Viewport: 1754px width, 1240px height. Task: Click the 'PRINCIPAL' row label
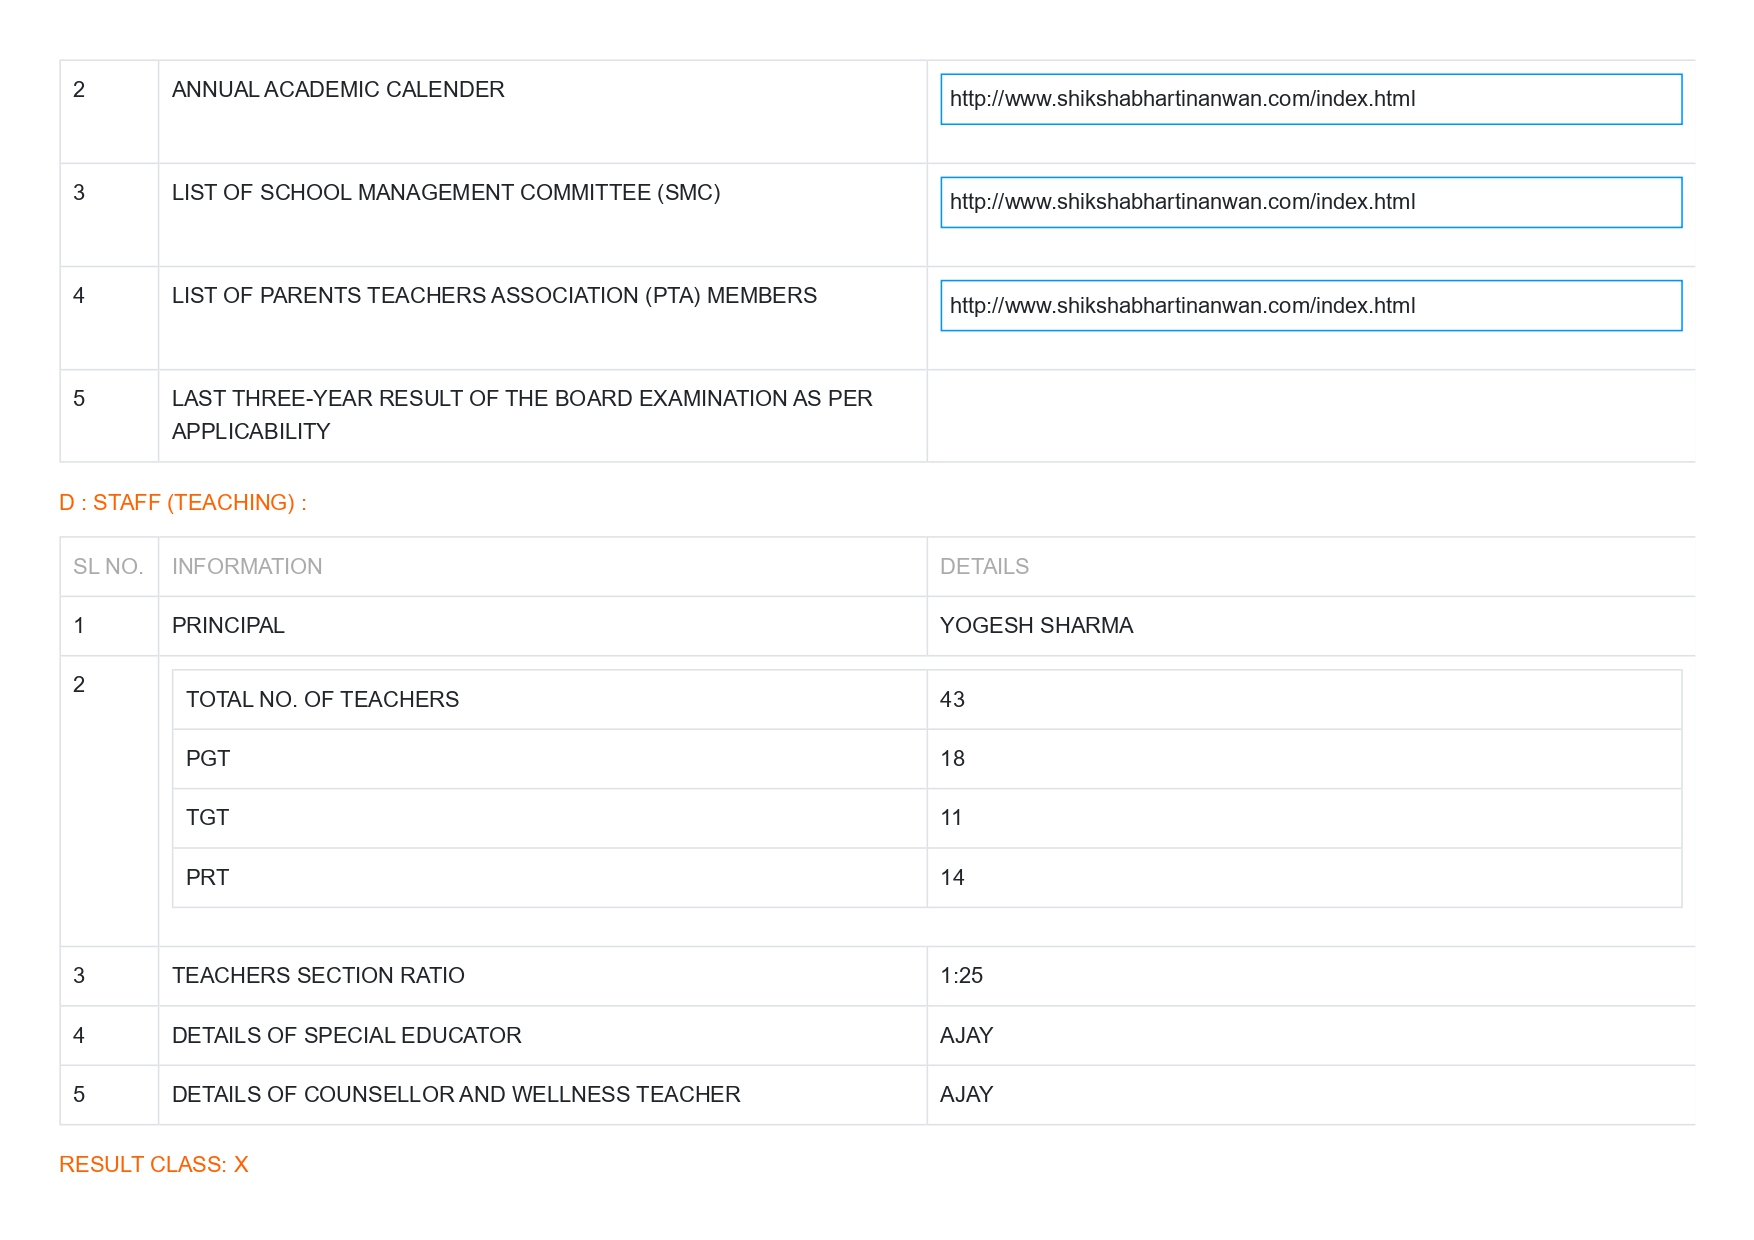pyautogui.click(x=228, y=625)
